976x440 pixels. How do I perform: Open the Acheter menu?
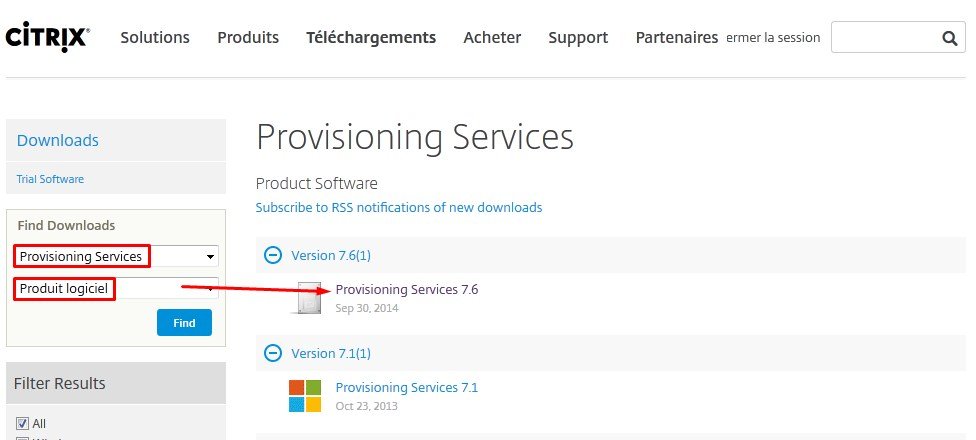pyautogui.click(x=492, y=38)
